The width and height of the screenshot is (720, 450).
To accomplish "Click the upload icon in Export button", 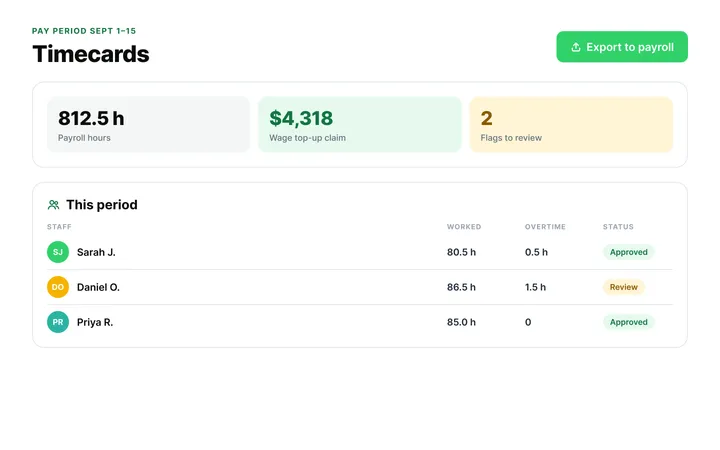I will tap(576, 47).
